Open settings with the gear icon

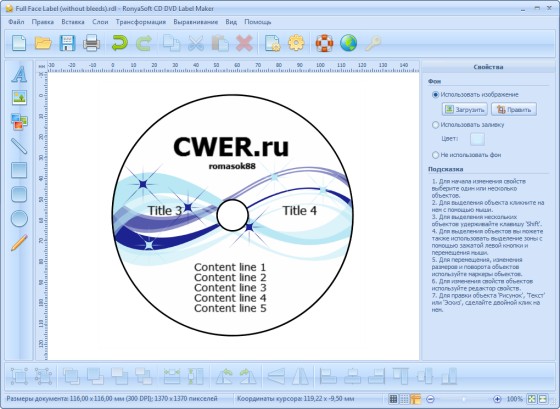[x=296, y=43]
